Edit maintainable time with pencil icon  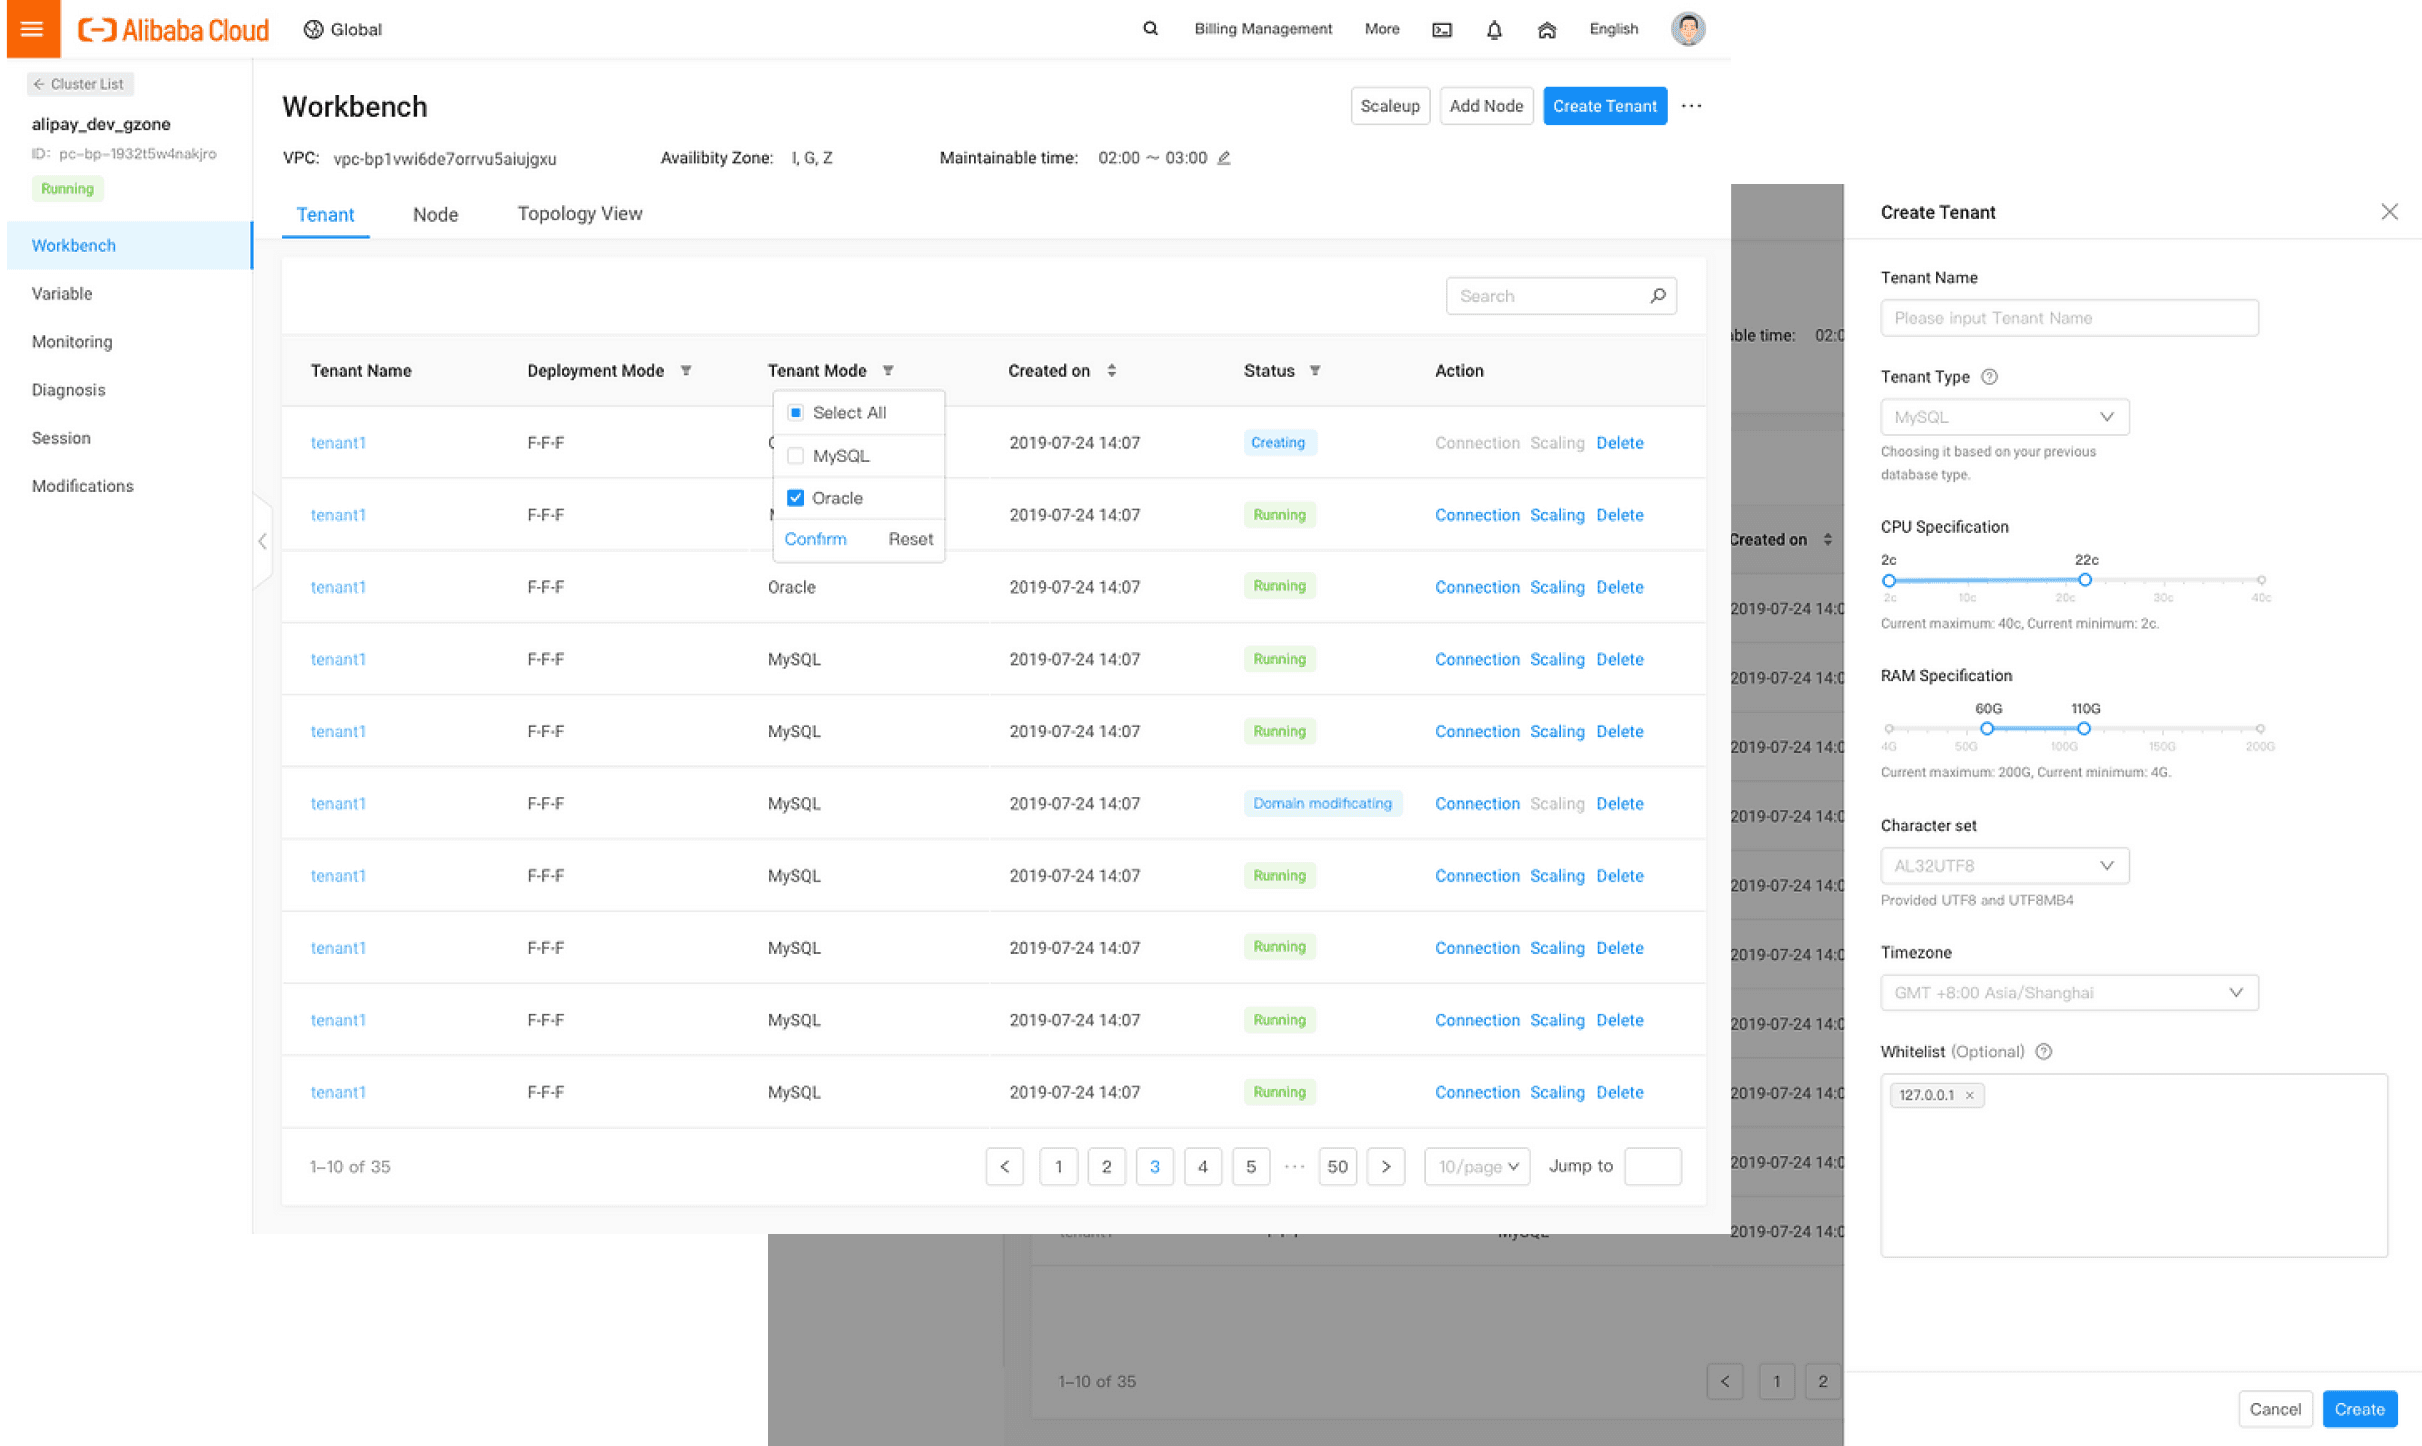tap(1224, 158)
